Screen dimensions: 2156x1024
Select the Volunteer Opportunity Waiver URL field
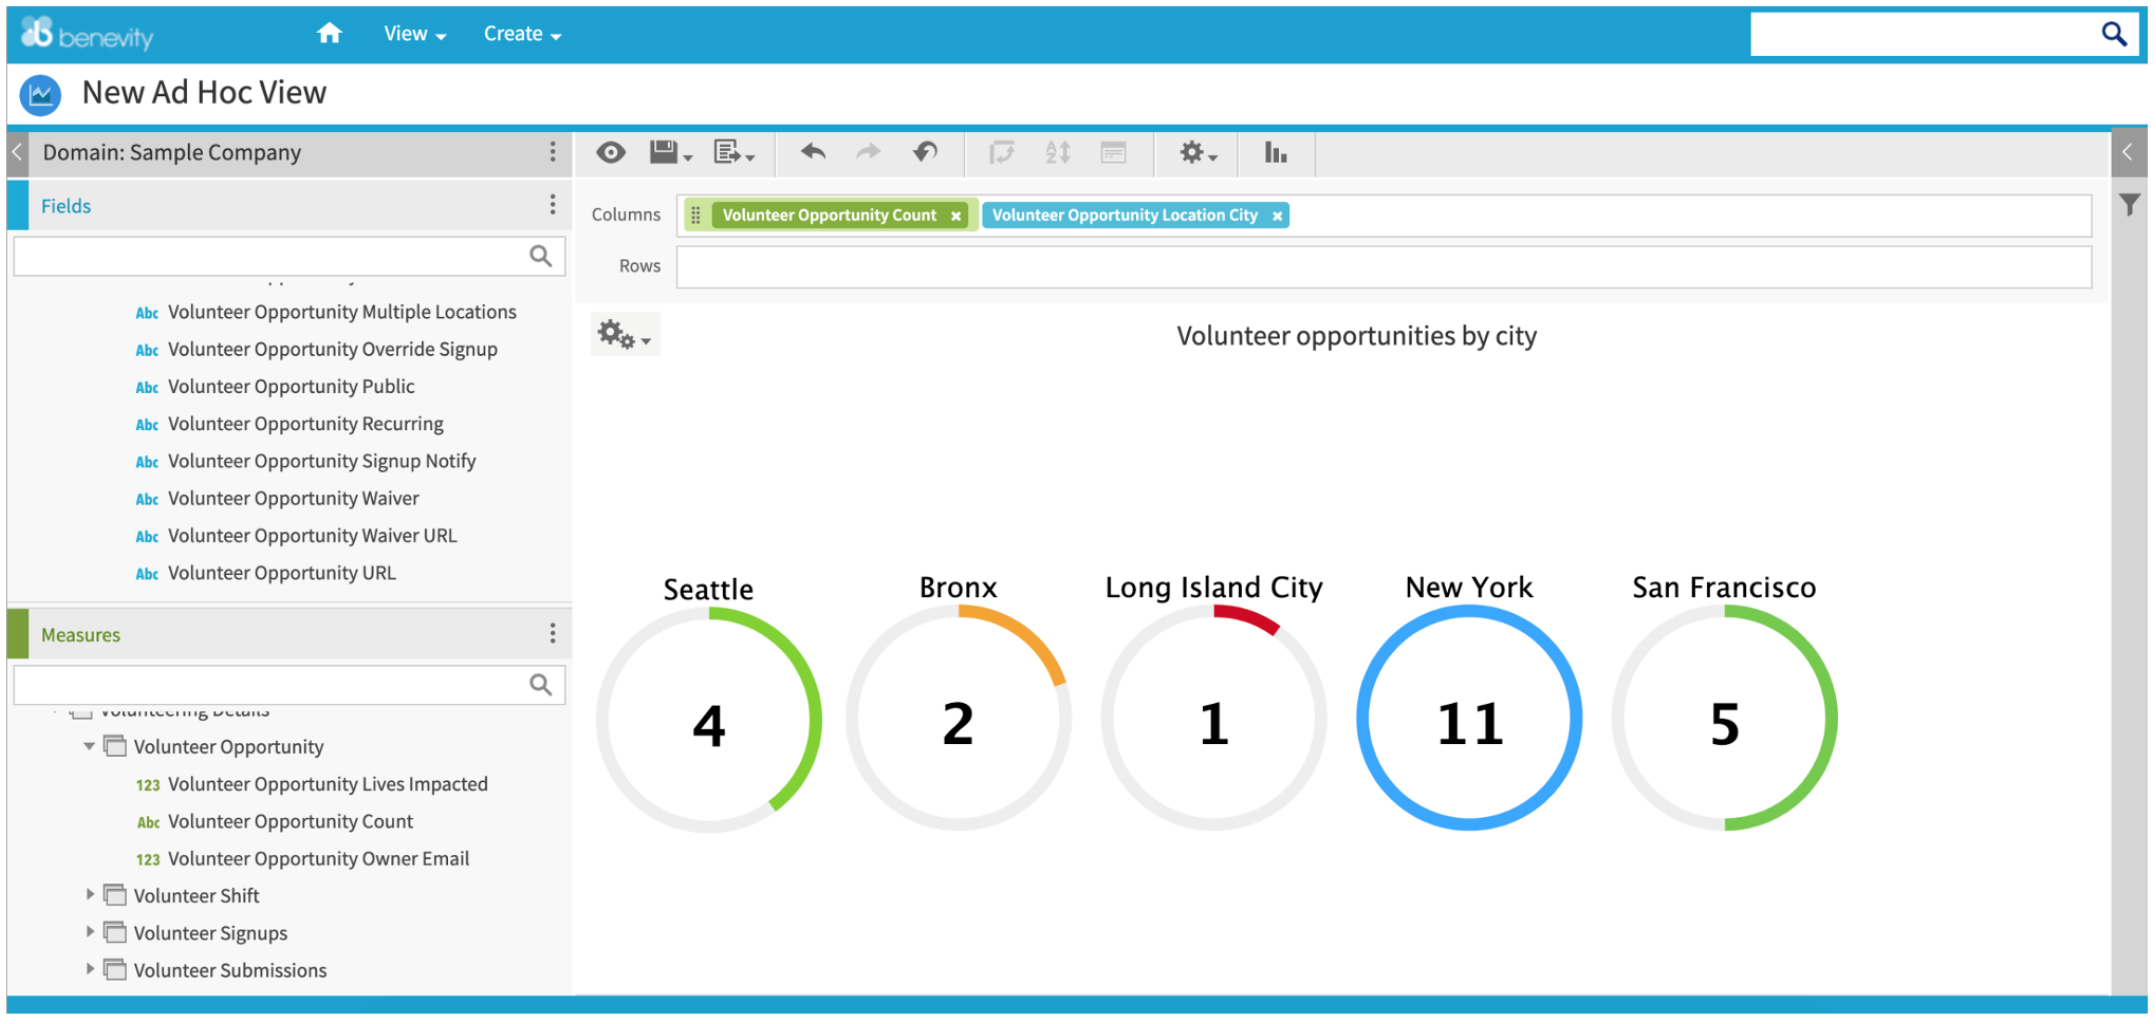[312, 536]
